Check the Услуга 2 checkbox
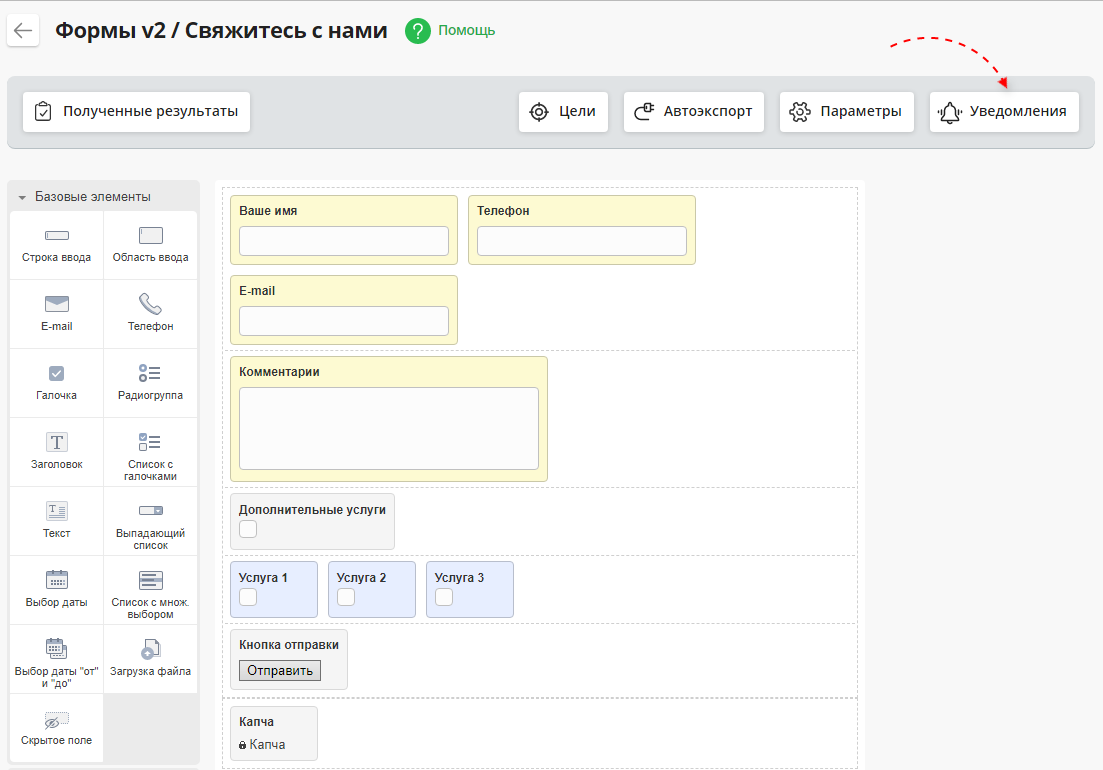Image resolution: width=1103 pixels, height=770 pixels. point(346,597)
